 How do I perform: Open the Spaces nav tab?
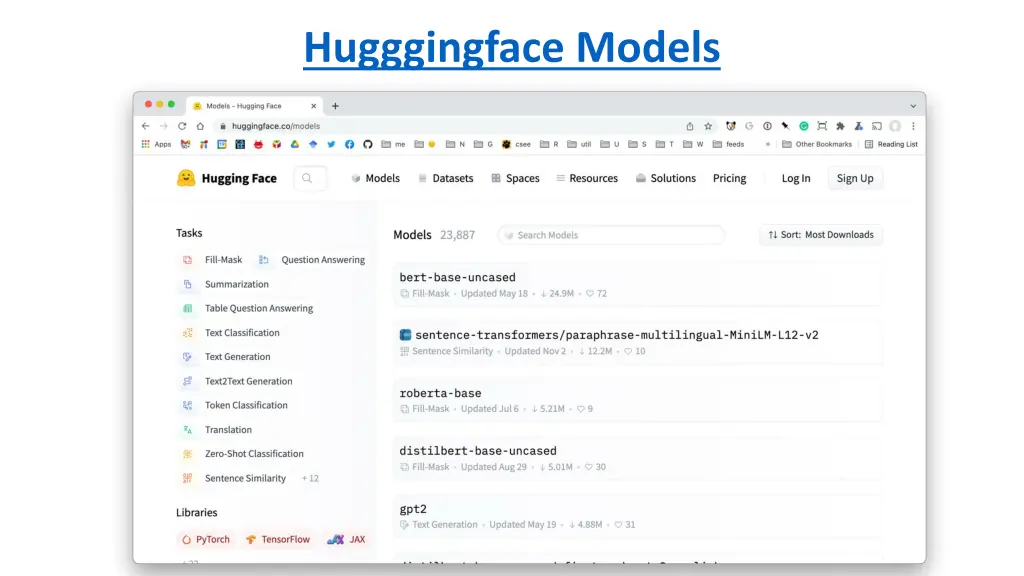pyautogui.click(x=515, y=178)
